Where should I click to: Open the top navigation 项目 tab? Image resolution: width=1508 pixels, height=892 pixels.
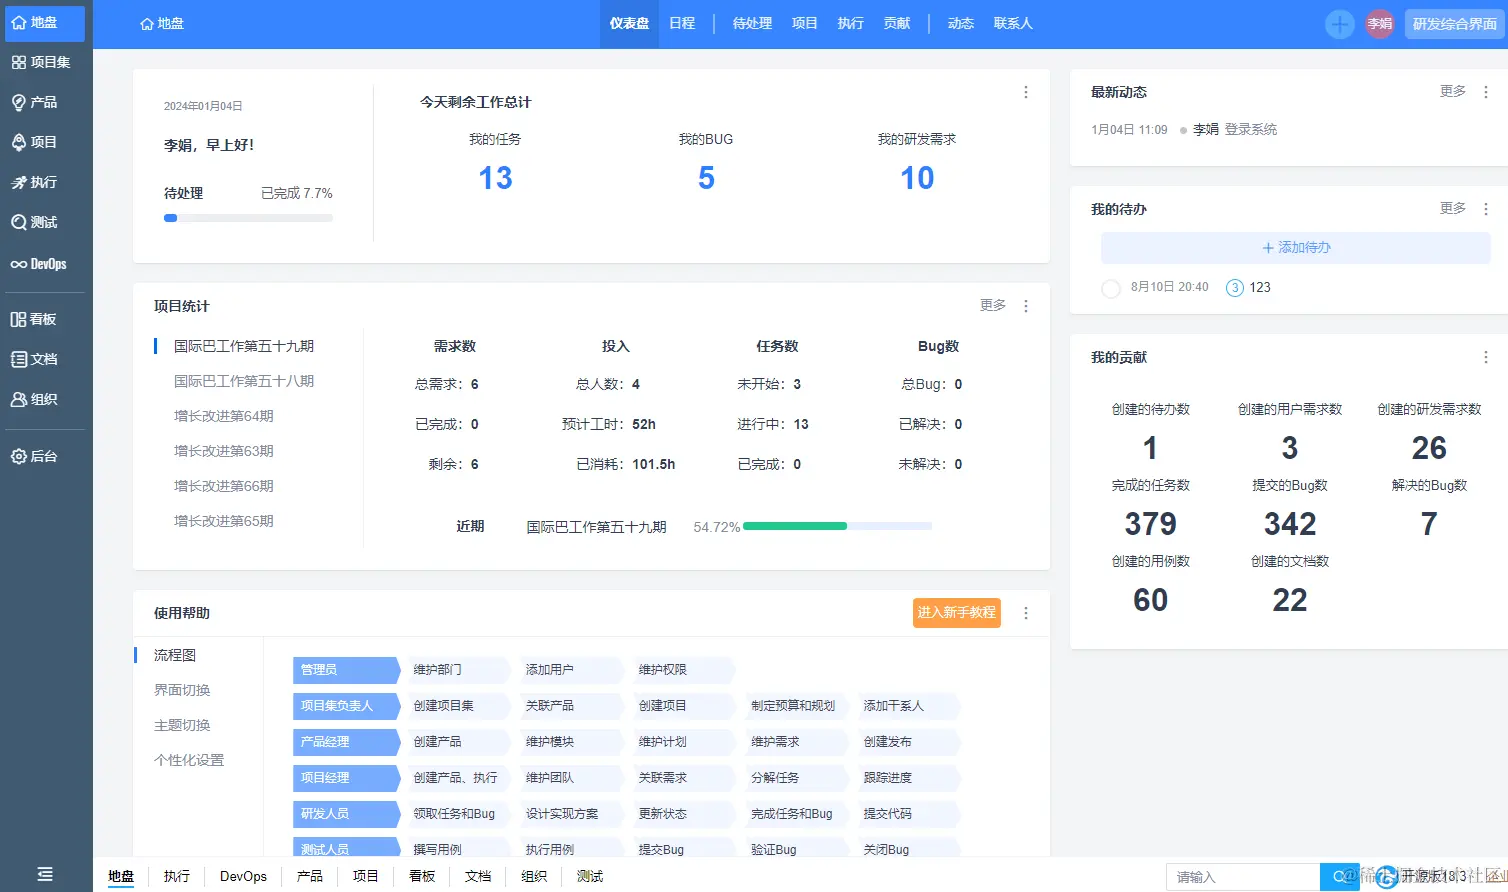(x=805, y=24)
